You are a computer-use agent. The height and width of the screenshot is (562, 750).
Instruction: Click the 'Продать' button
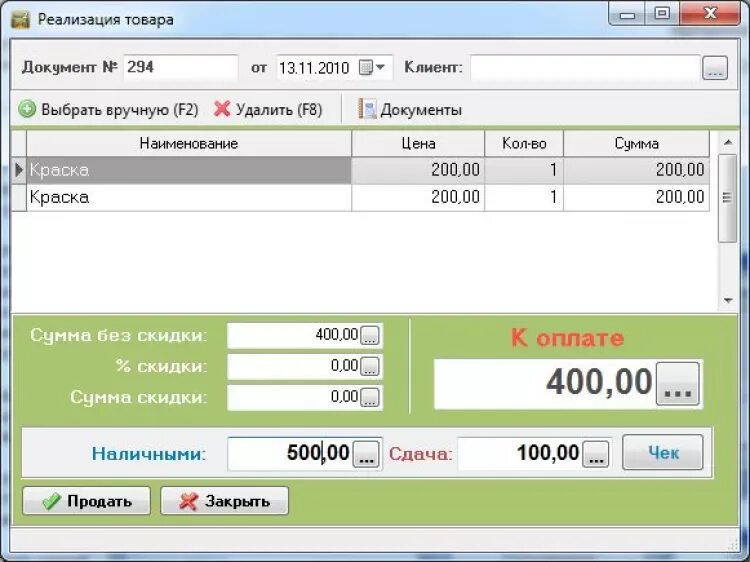tap(87, 501)
